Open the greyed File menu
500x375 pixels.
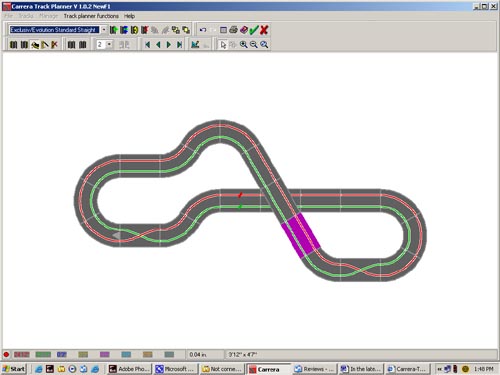pos(9,16)
